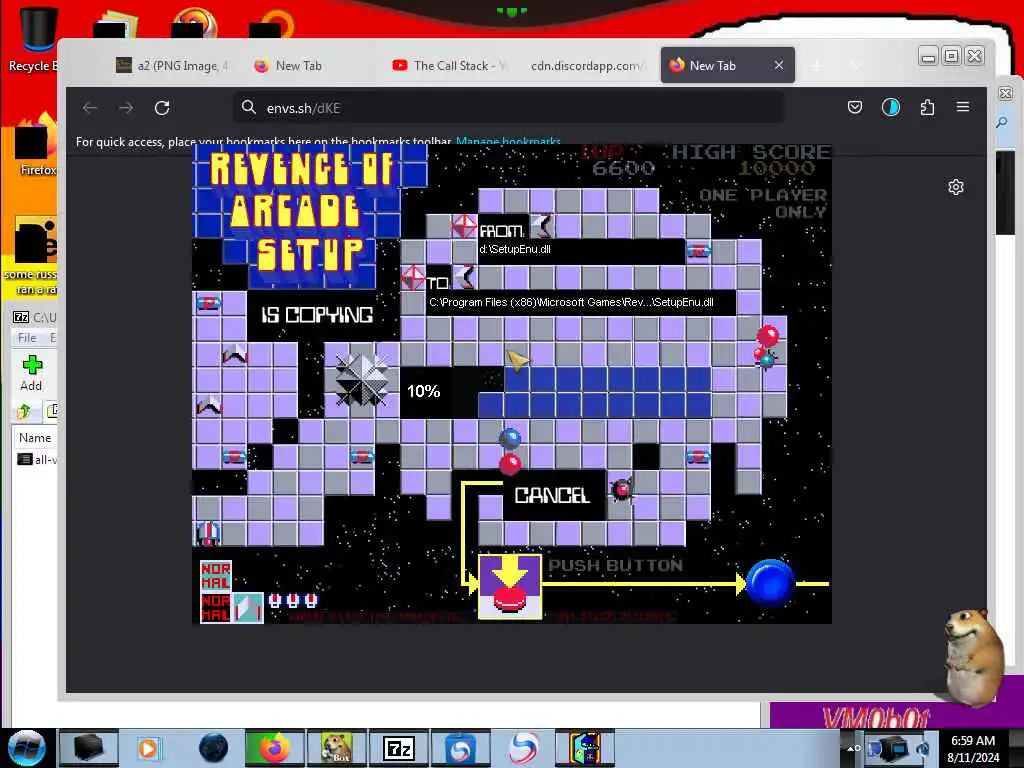Click the C:\Program Files destination path text

(571, 302)
